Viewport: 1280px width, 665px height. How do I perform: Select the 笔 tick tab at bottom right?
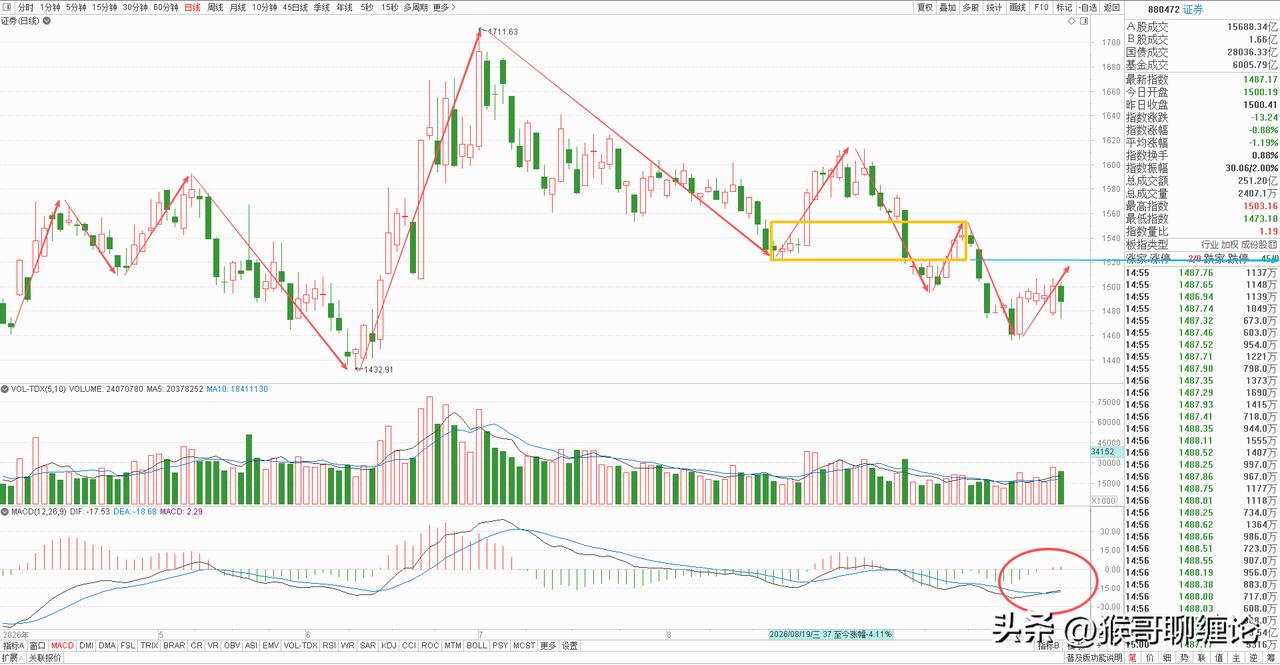(x=1133, y=658)
